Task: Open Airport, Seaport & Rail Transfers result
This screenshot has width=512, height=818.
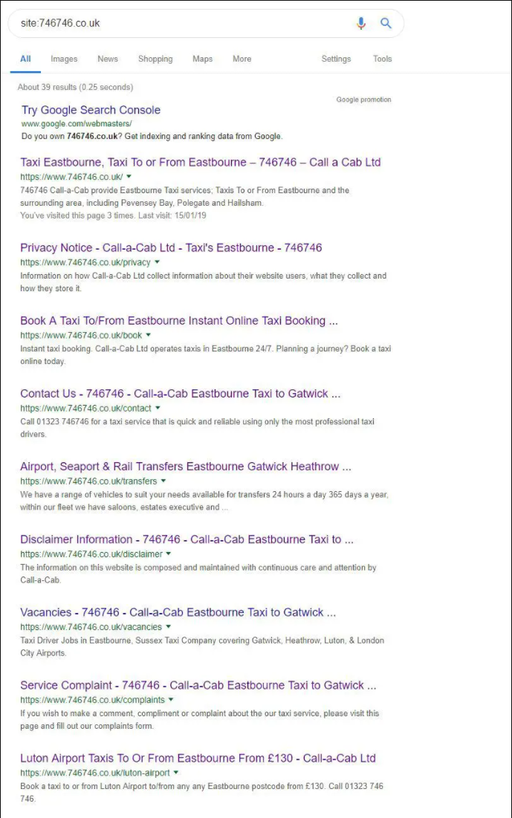Action: [x=186, y=467]
